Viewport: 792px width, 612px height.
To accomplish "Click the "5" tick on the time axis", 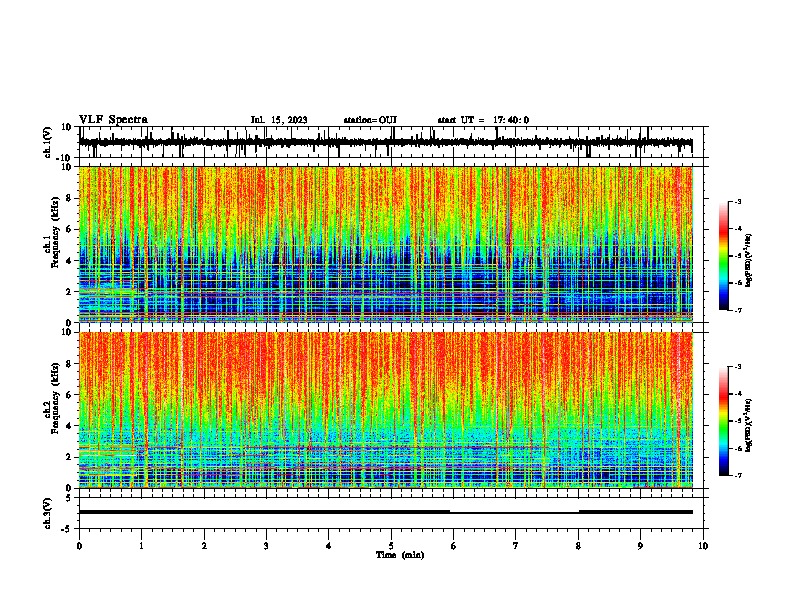I will tap(391, 546).
